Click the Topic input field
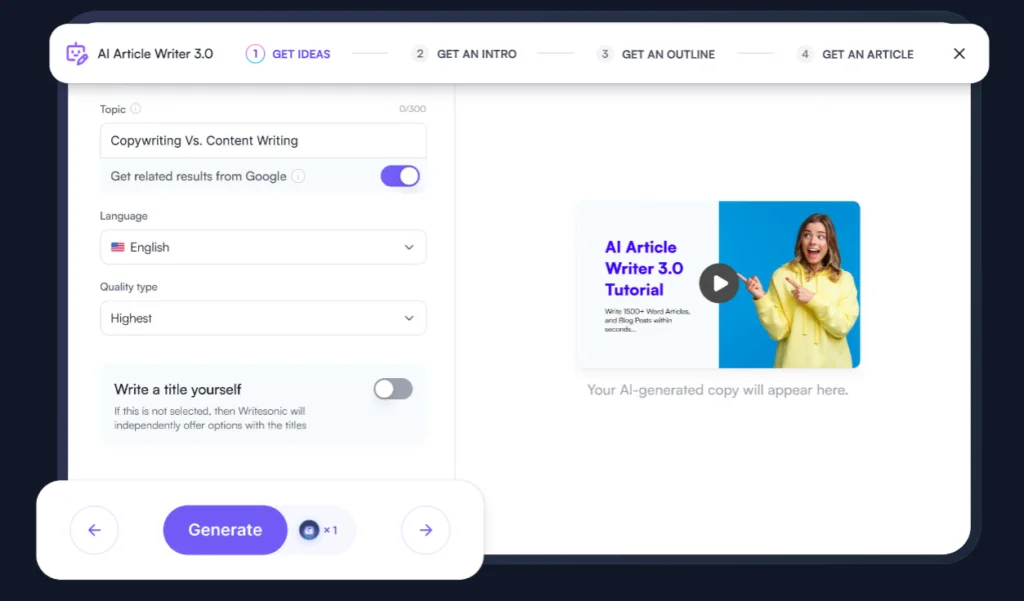The image size is (1024, 601). [263, 140]
